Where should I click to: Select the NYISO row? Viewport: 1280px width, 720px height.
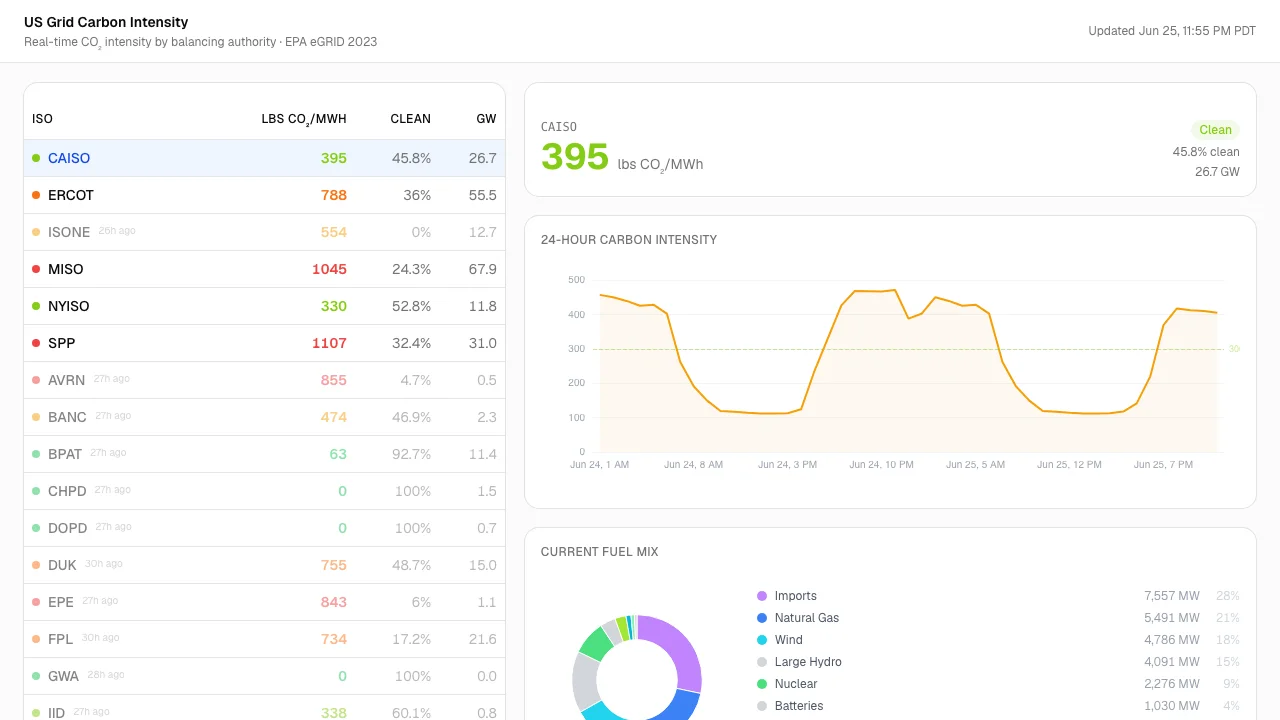click(x=264, y=306)
